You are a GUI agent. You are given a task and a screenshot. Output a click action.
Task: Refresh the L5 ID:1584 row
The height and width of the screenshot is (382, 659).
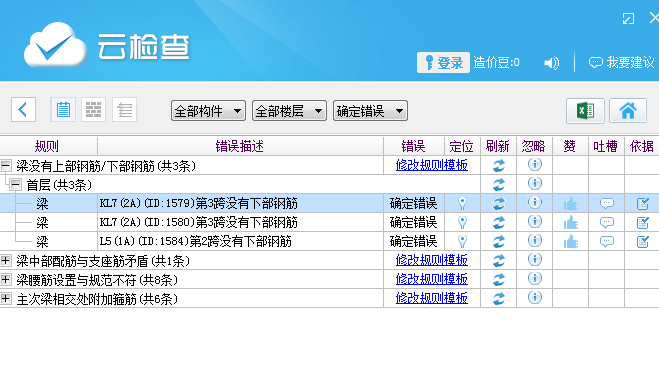[x=498, y=242]
